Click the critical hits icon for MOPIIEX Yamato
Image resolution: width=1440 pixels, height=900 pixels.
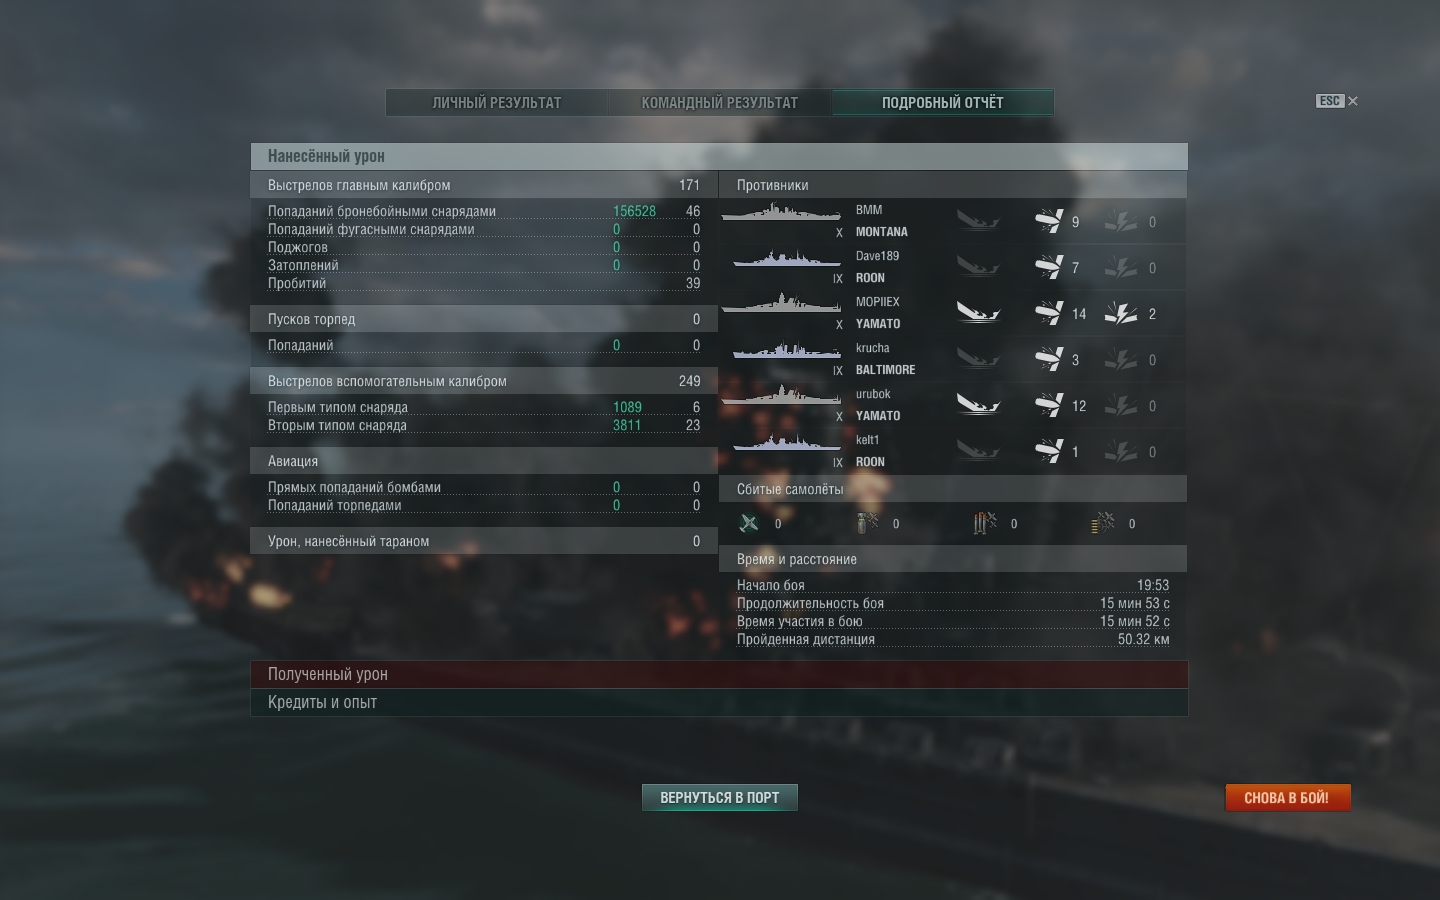1121,313
